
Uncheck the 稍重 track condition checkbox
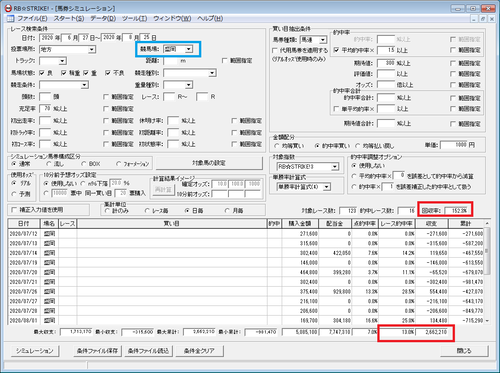[64, 73]
